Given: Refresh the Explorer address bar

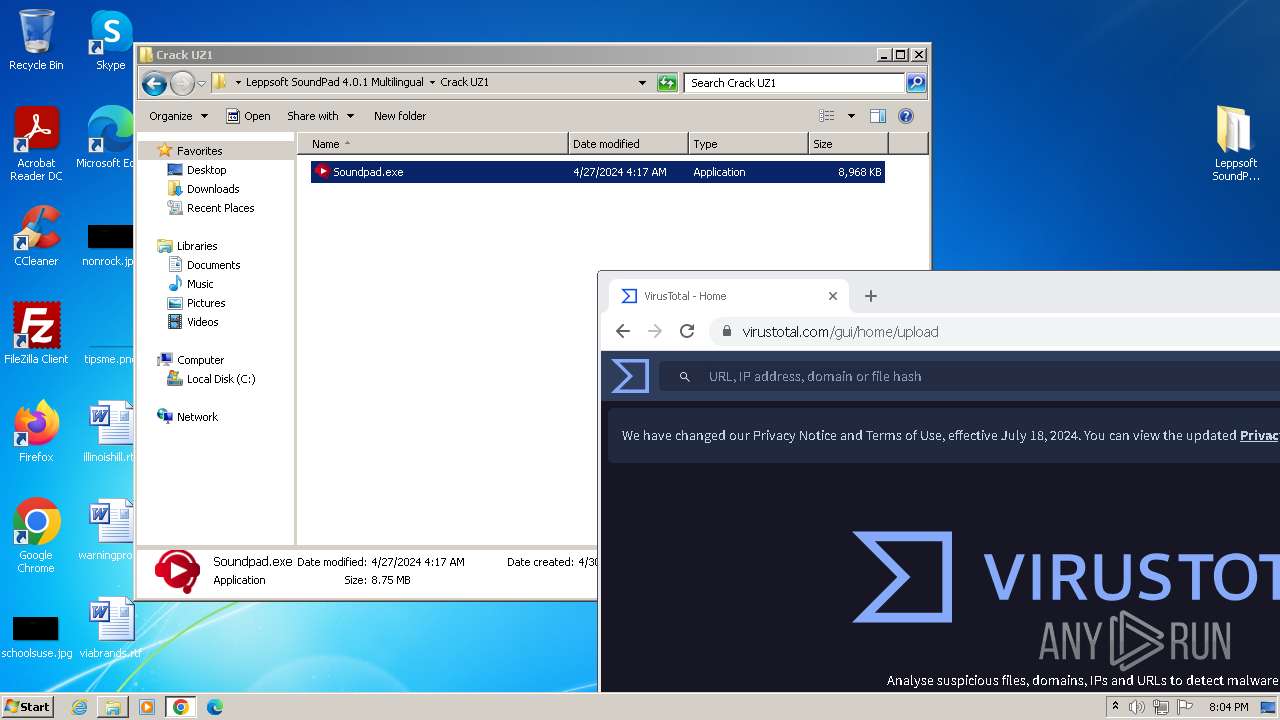Looking at the screenshot, I should coord(667,83).
